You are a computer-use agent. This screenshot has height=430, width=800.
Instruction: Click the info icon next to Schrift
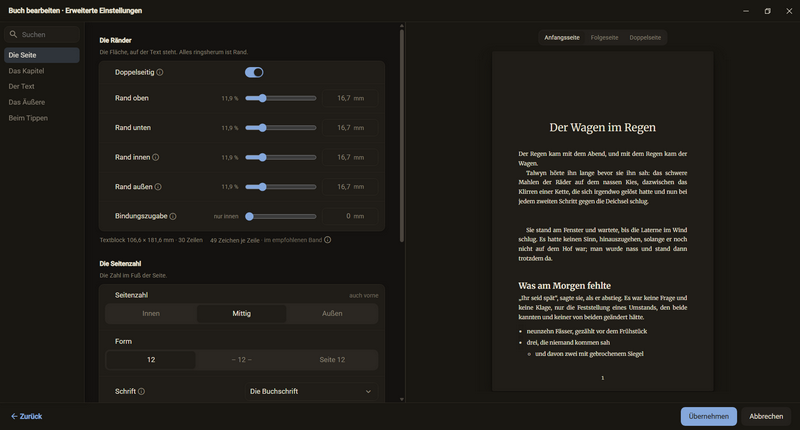coord(141,391)
